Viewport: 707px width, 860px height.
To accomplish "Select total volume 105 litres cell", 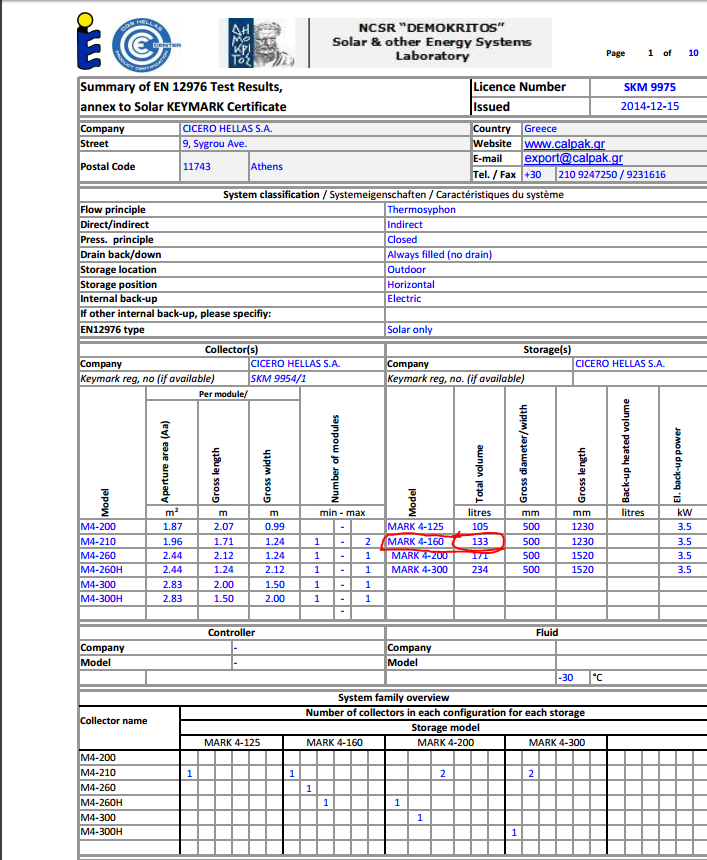I will click(x=479, y=527).
